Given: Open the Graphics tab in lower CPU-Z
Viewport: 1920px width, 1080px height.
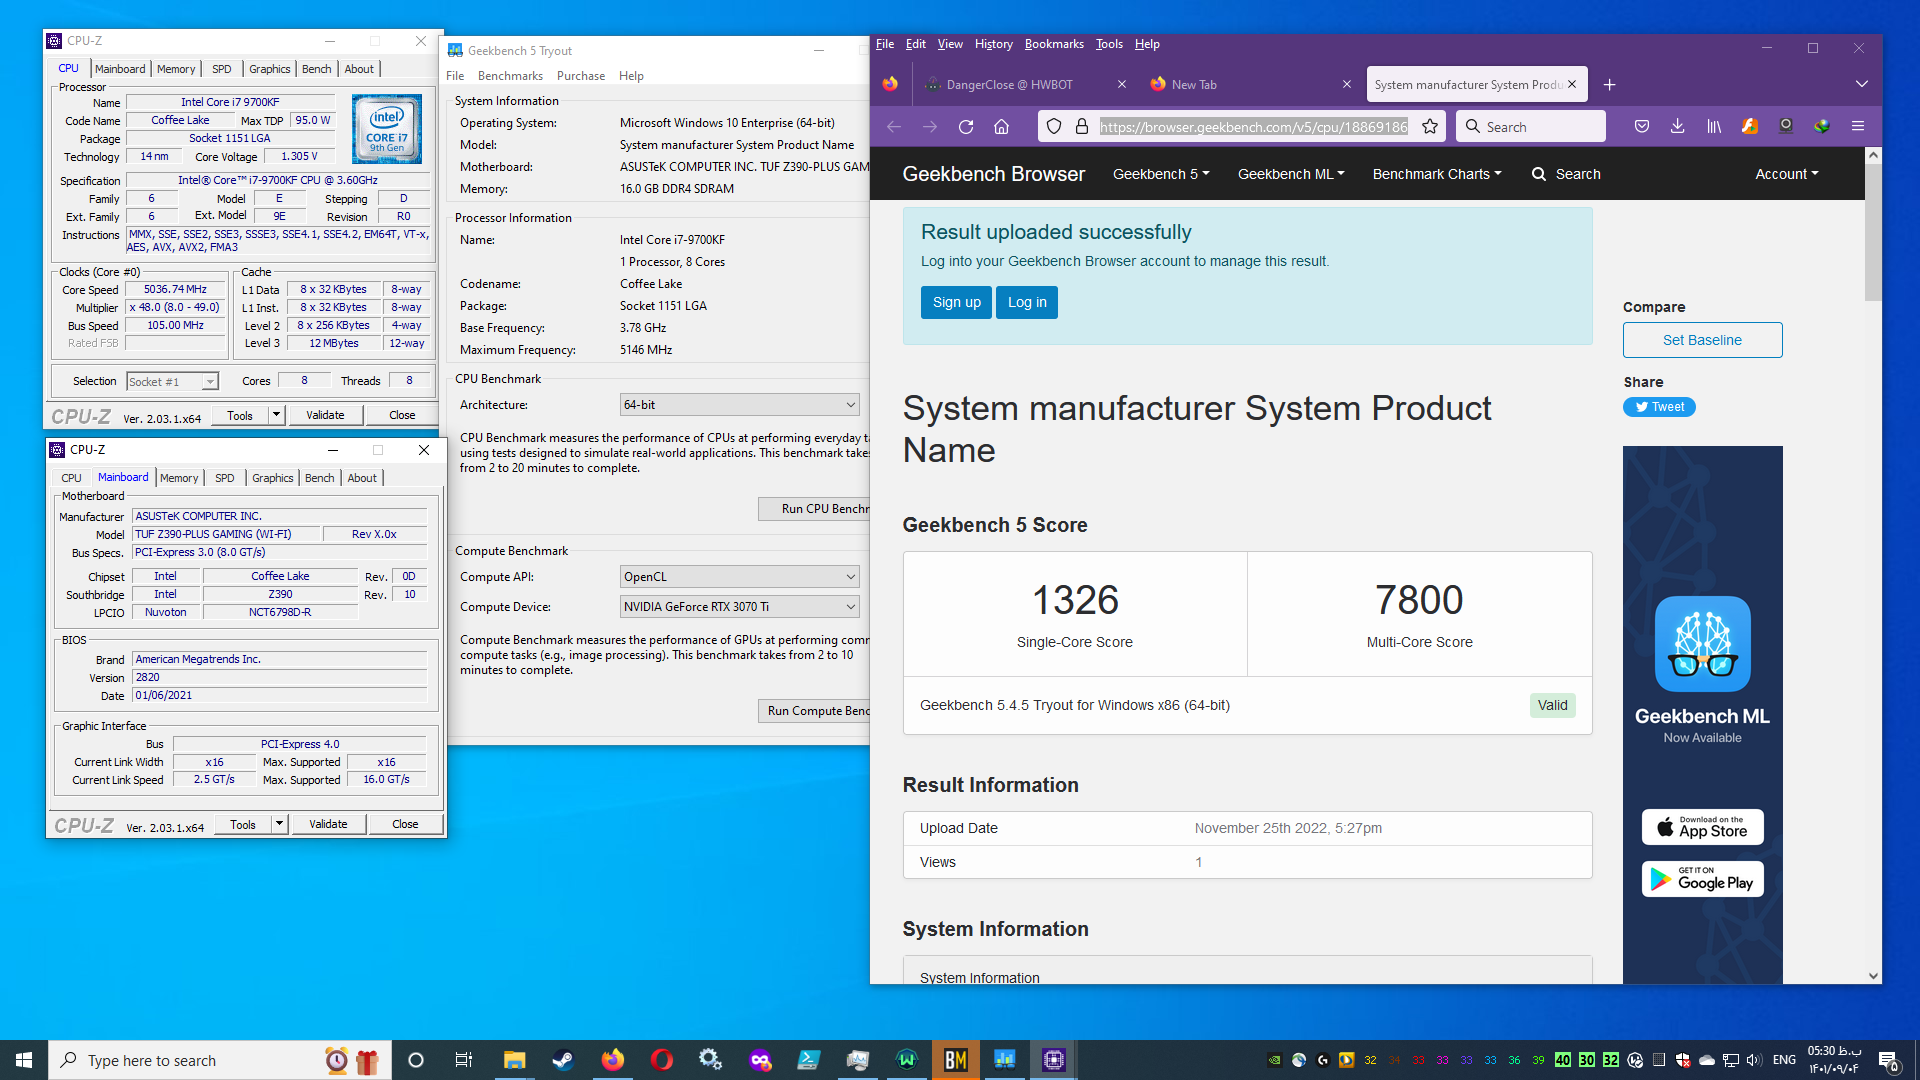Looking at the screenshot, I should click(273, 478).
